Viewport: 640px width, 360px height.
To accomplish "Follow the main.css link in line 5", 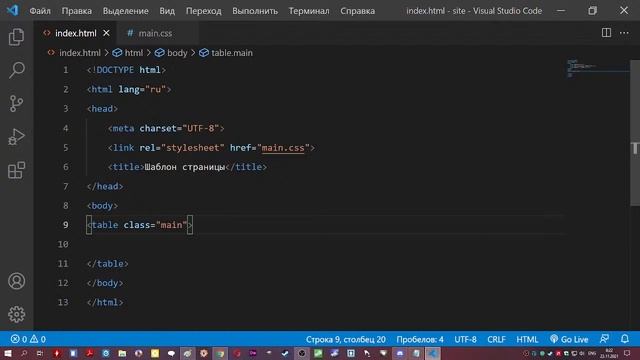I will pyautogui.click(x=283, y=148).
